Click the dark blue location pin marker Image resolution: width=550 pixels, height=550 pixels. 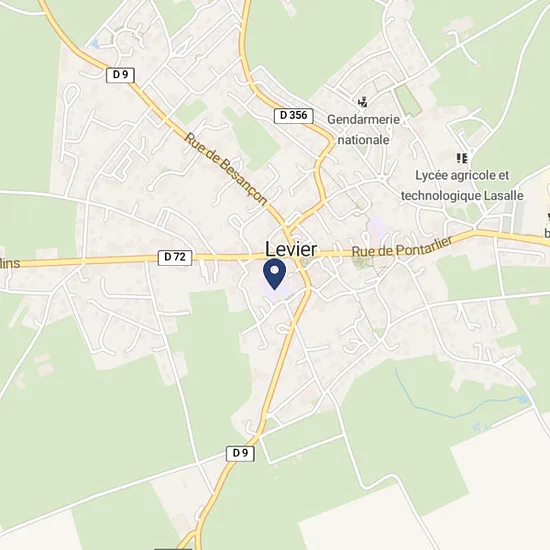click(x=275, y=274)
